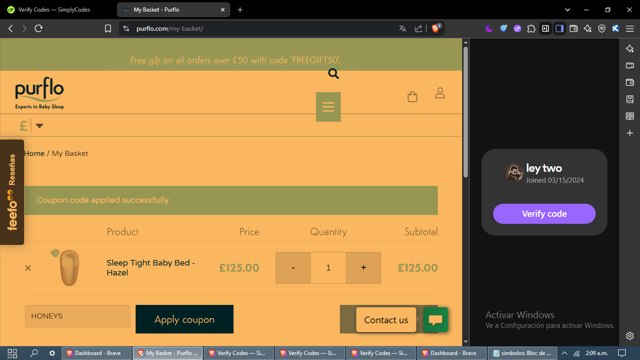
Task: Open the Brave wallet icon
Action: click(x=573, y=29)
